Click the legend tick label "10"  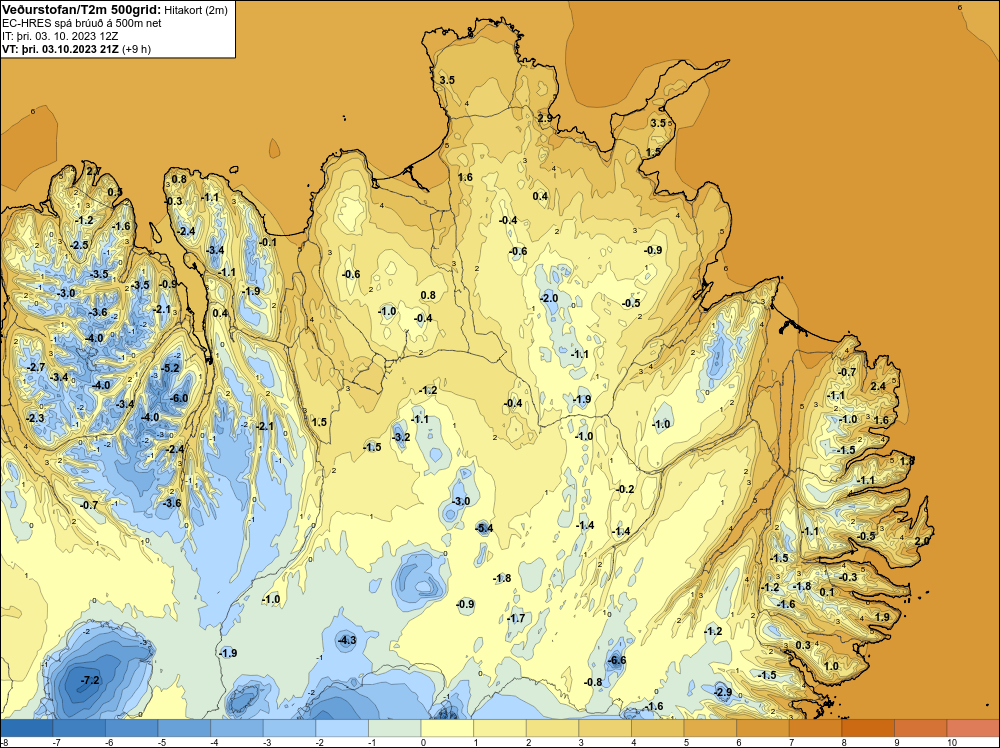pos(952,742)
